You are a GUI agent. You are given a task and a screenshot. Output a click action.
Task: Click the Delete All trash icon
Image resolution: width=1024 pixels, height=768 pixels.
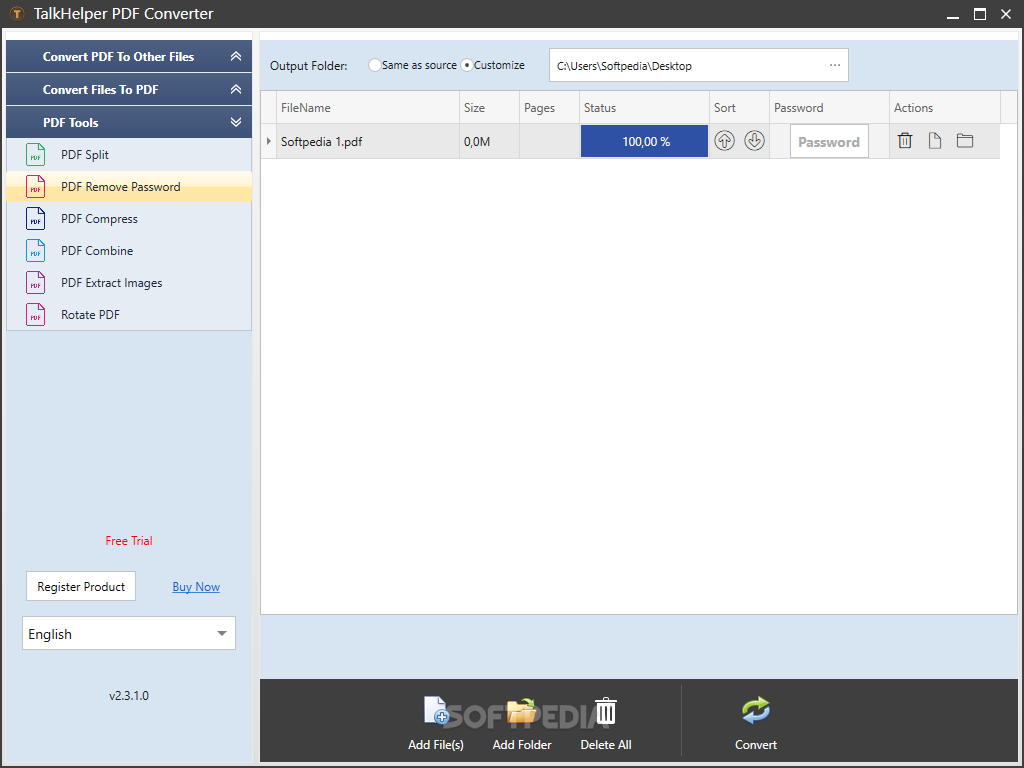(x=605, y=711)
